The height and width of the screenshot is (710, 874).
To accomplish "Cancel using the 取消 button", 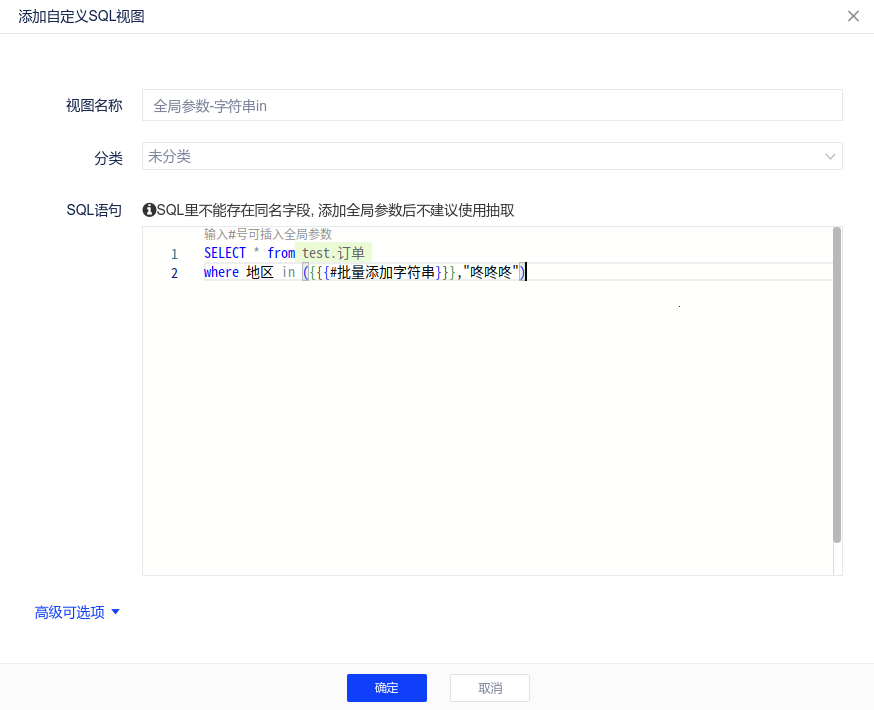I will pos(489,688).
